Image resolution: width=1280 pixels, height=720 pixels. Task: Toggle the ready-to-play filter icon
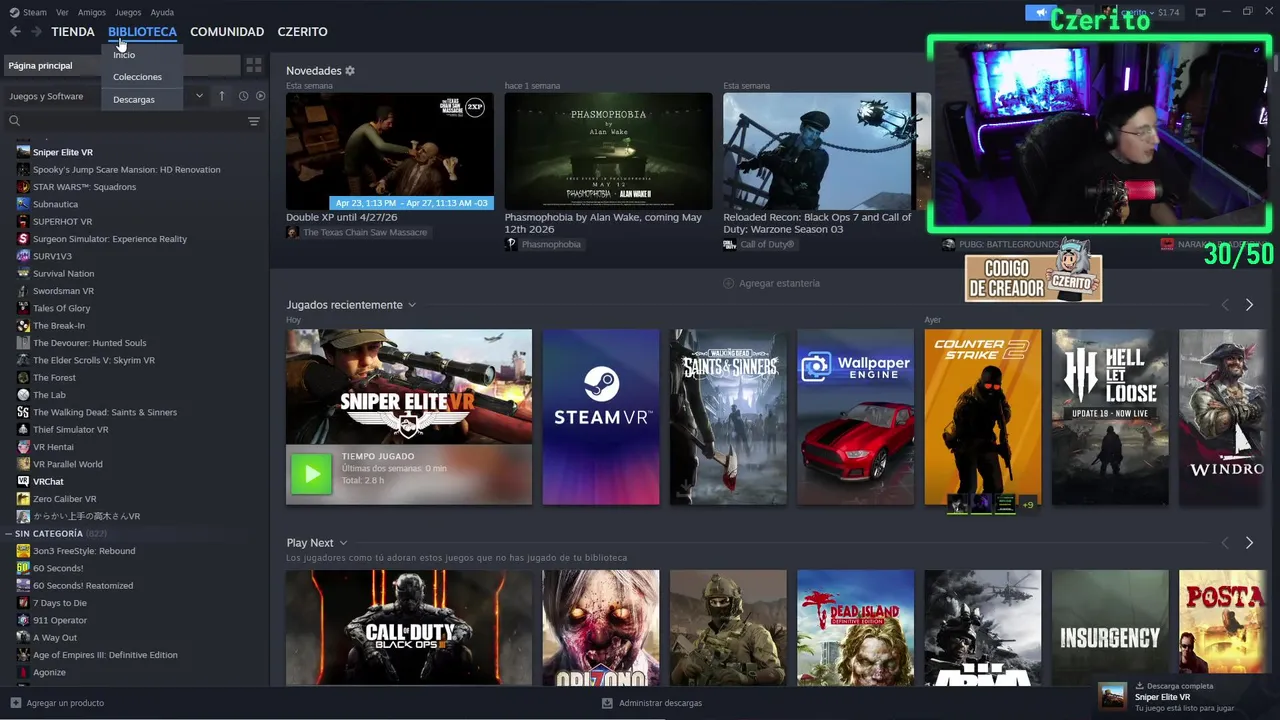(x=261, y=96)
